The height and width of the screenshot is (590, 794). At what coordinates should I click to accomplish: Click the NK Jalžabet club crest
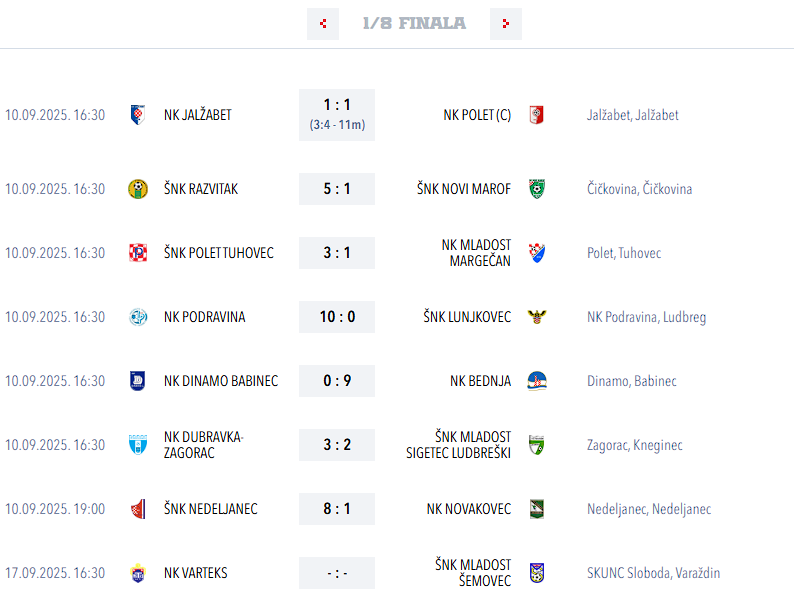pyautogui.click(x=138, y=115)
